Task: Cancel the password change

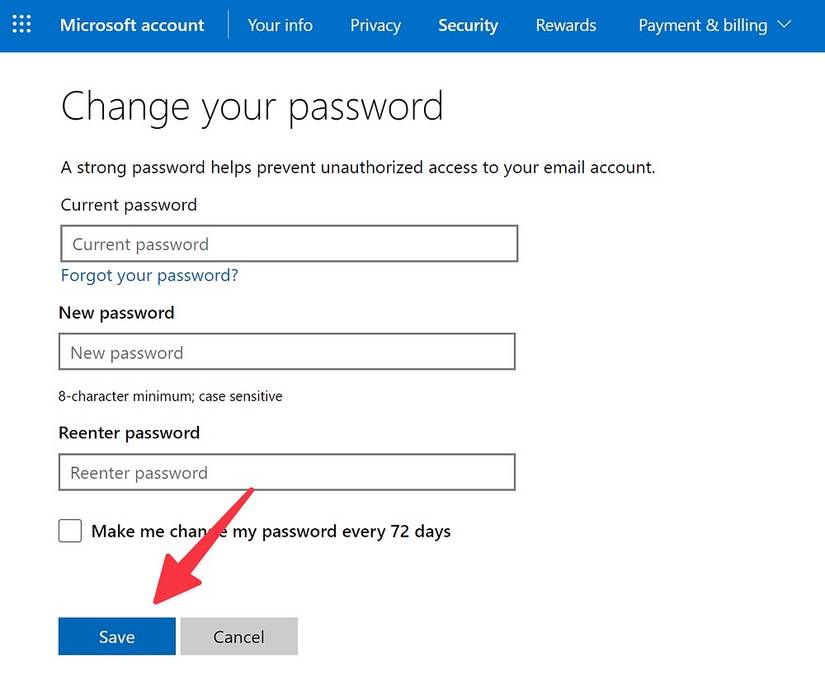Action: (x=239, y=636)
